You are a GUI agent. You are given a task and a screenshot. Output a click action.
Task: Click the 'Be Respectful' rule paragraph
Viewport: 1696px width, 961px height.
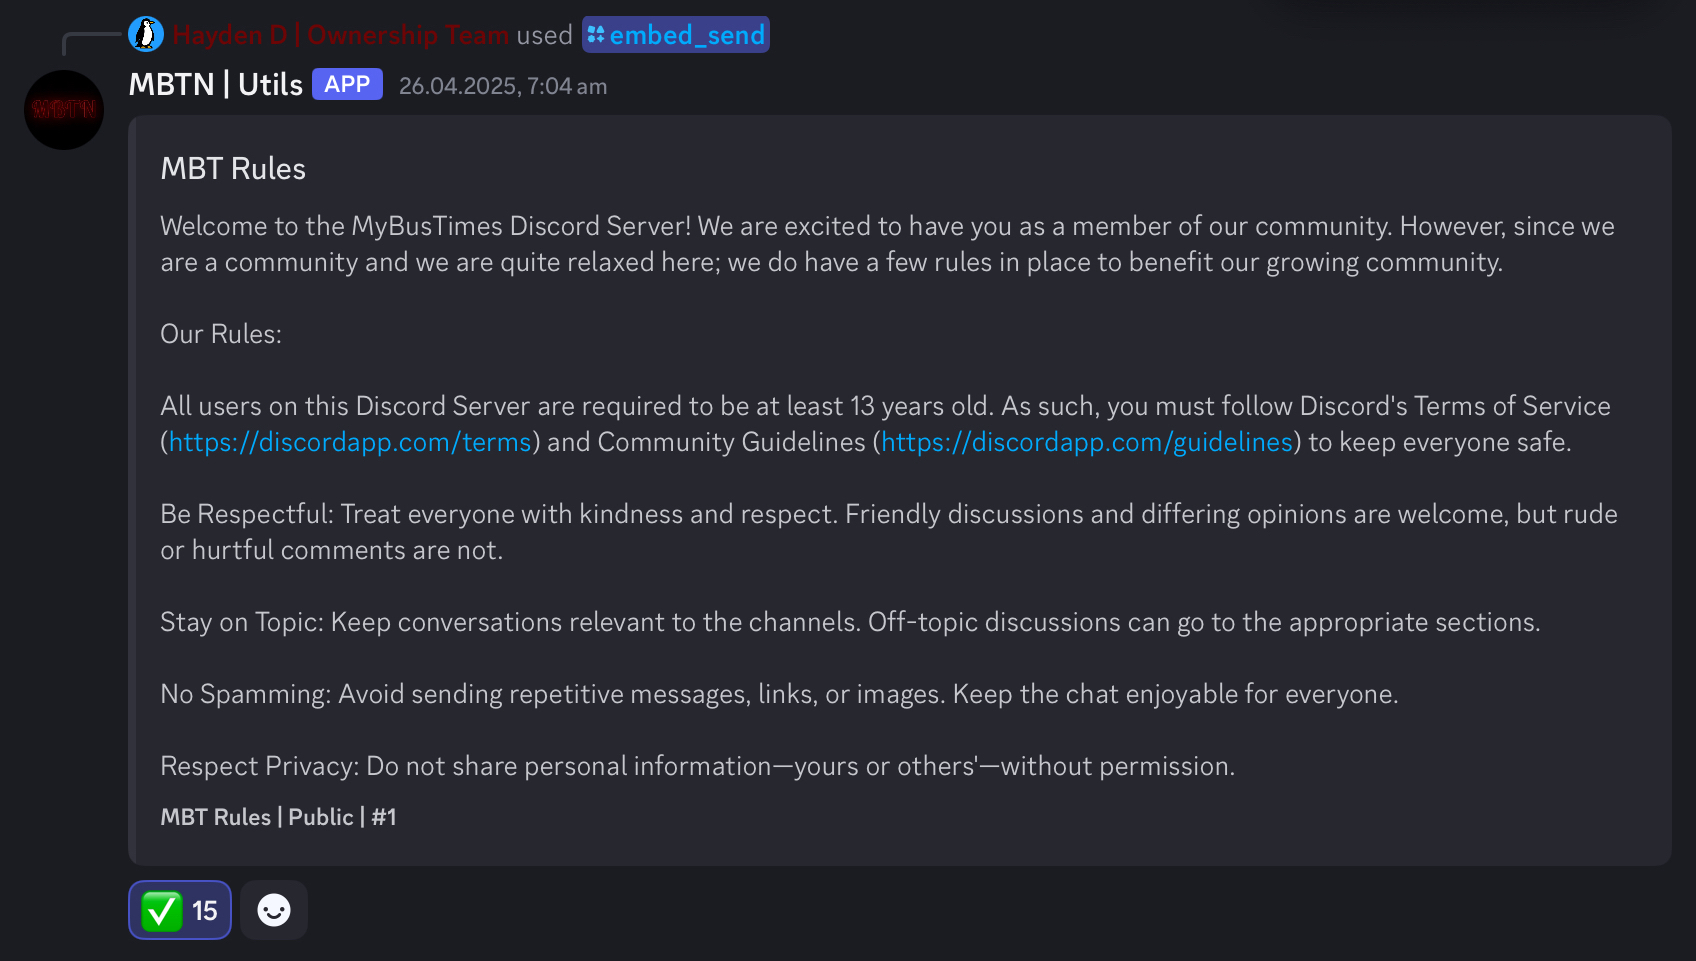(889, 532)
